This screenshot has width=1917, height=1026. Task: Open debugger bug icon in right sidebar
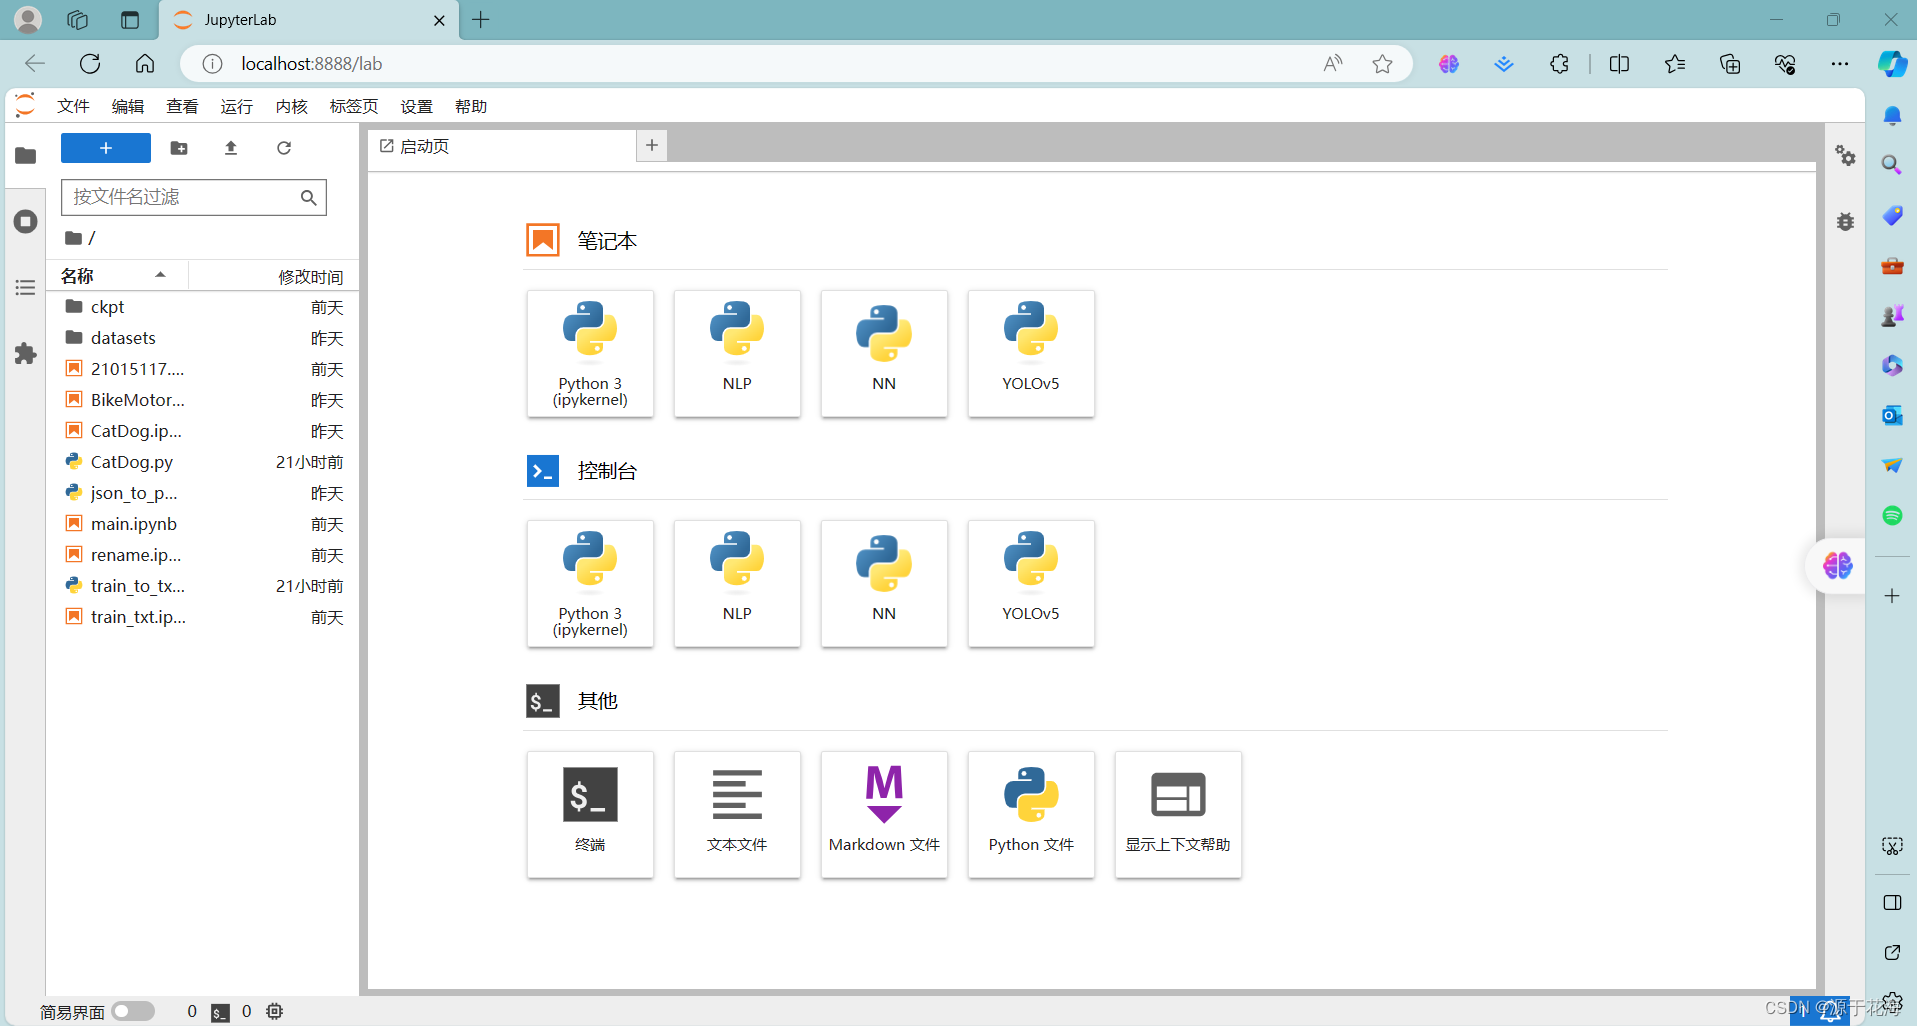[1845, 221]
